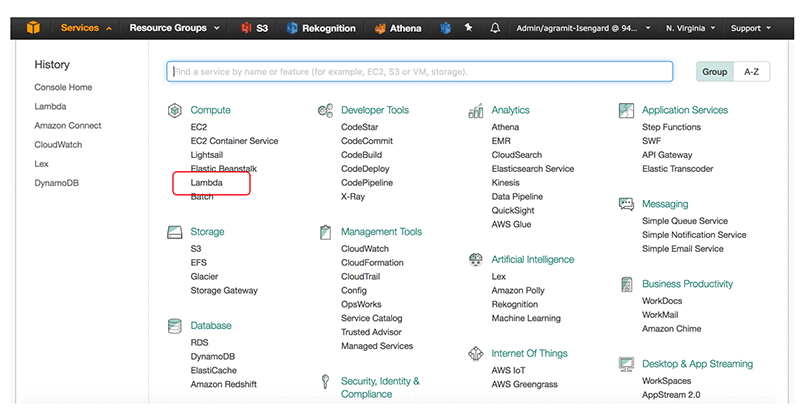Open the N. Virginia region dropdown
The width and height of the screenshot is (800, 413).
click(x=690, y=29)
